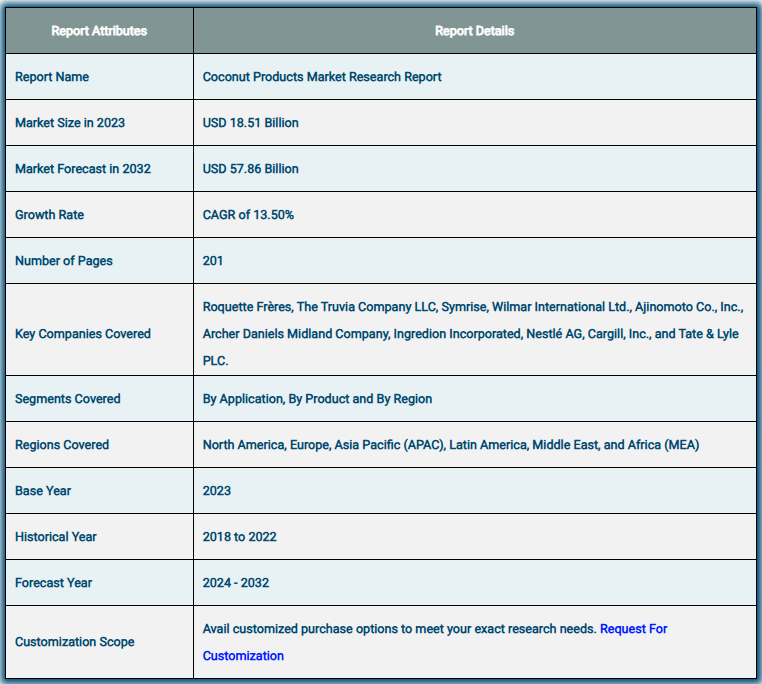
Task: Click the Market Size in 2023 label
Action: coord(70,123)
